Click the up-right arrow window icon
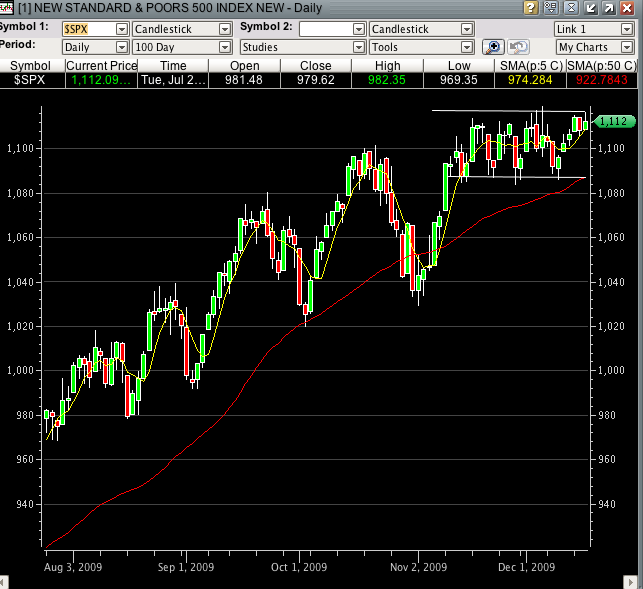The image size is (643, 589). 607,8
